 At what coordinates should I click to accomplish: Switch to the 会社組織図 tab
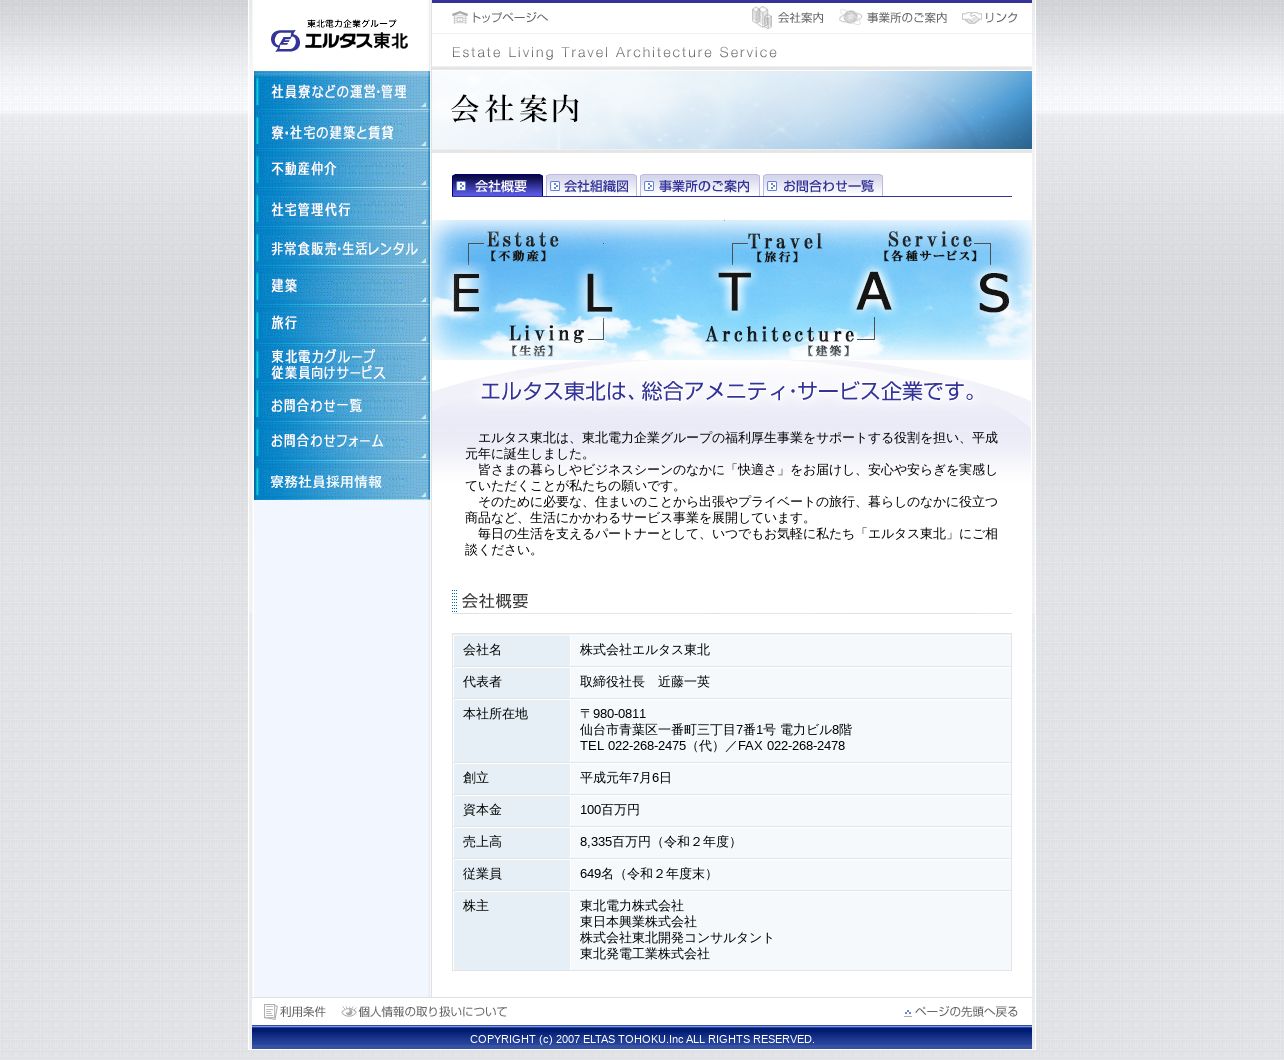[591, 186]
